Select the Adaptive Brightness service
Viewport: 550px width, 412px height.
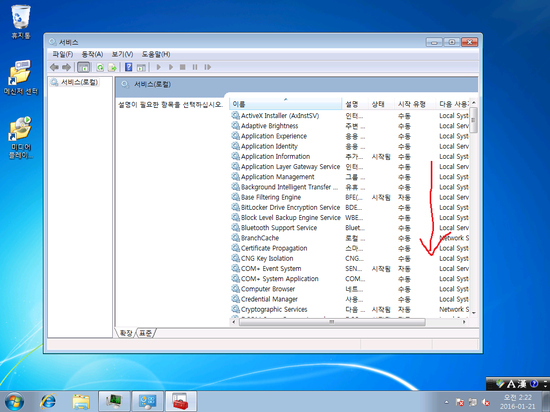click(269, 126)
